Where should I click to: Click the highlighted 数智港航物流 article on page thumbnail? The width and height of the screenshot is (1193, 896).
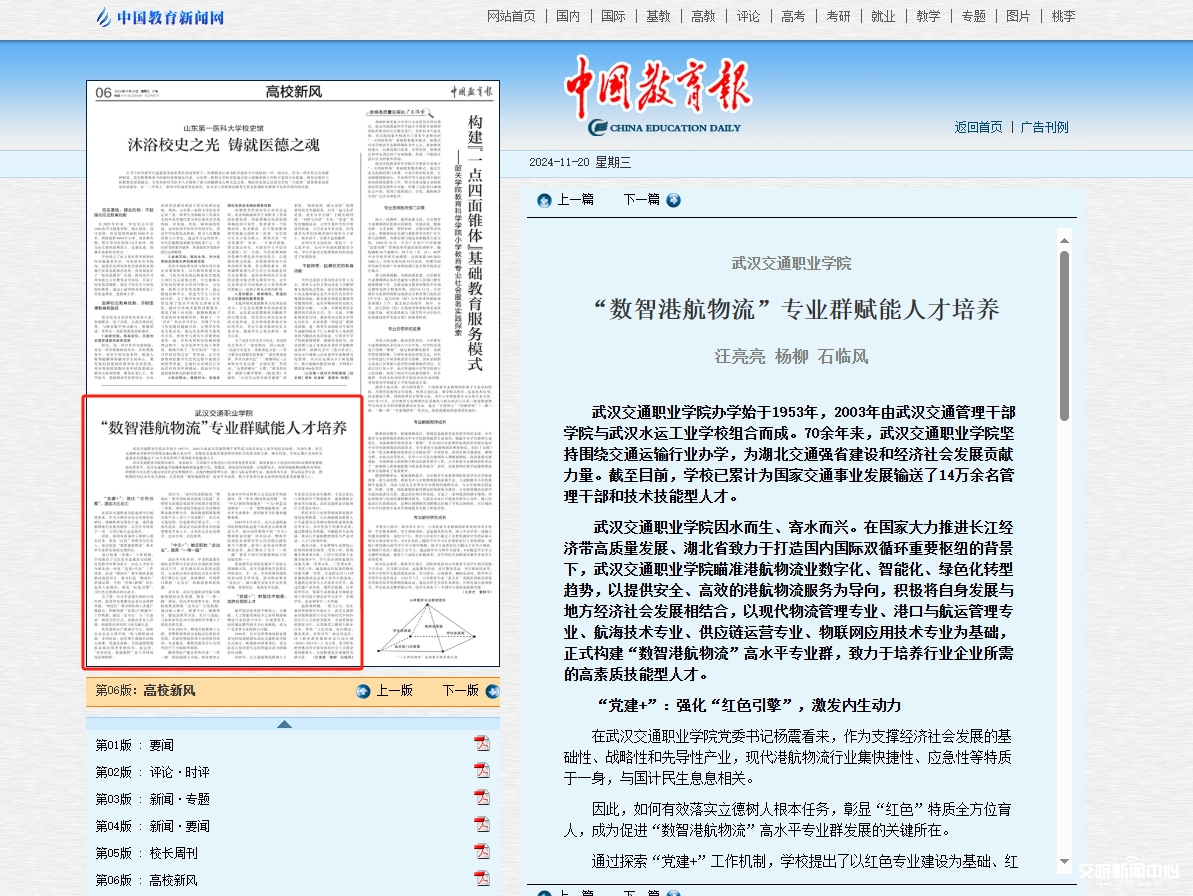(223, 528)
